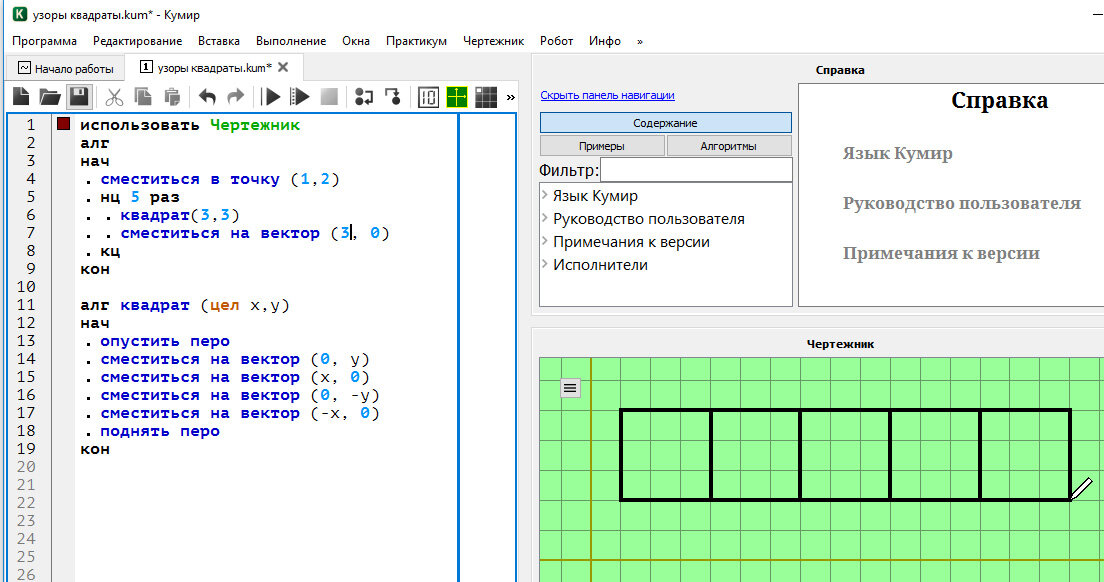This screenshot has height=582, width=1104.
Task: Click the Примеры button
Action: pos(601,146)
